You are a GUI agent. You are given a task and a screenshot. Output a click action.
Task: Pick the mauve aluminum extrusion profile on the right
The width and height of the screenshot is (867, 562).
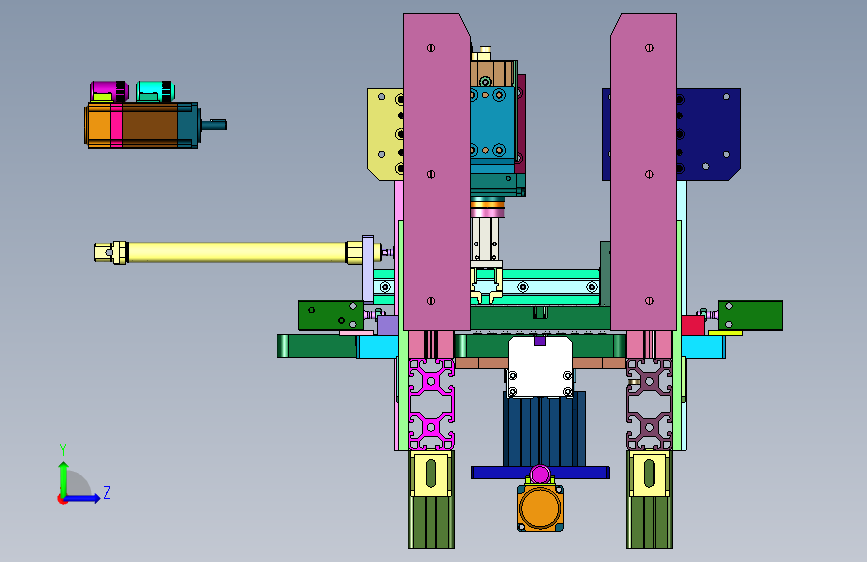click(649, 404)
